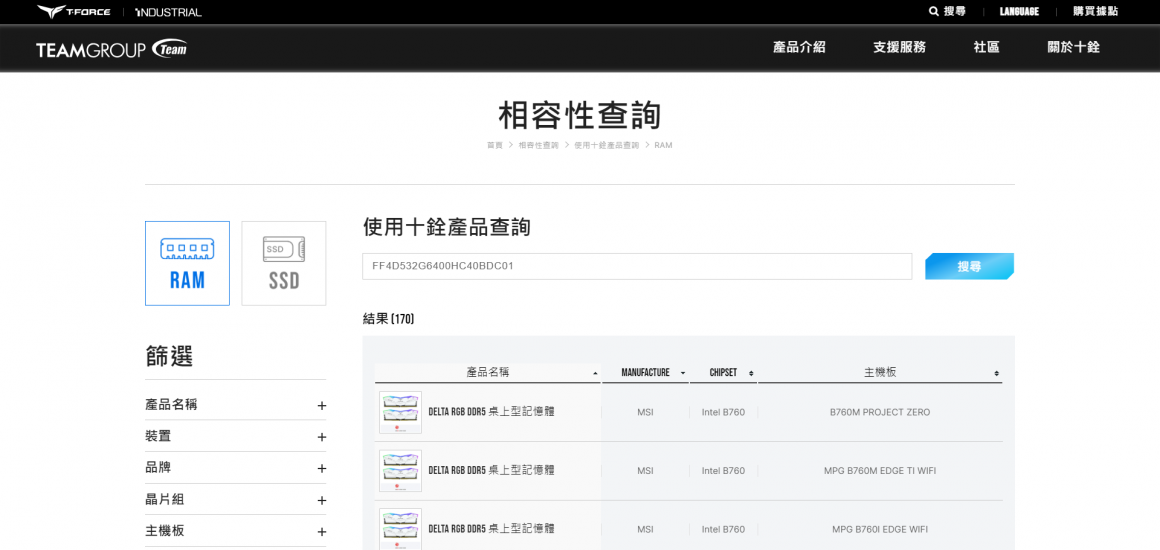Expand the 裝置 filter section
The width and height of the screenshot is (1160, 550).
[x=321, y=437]
